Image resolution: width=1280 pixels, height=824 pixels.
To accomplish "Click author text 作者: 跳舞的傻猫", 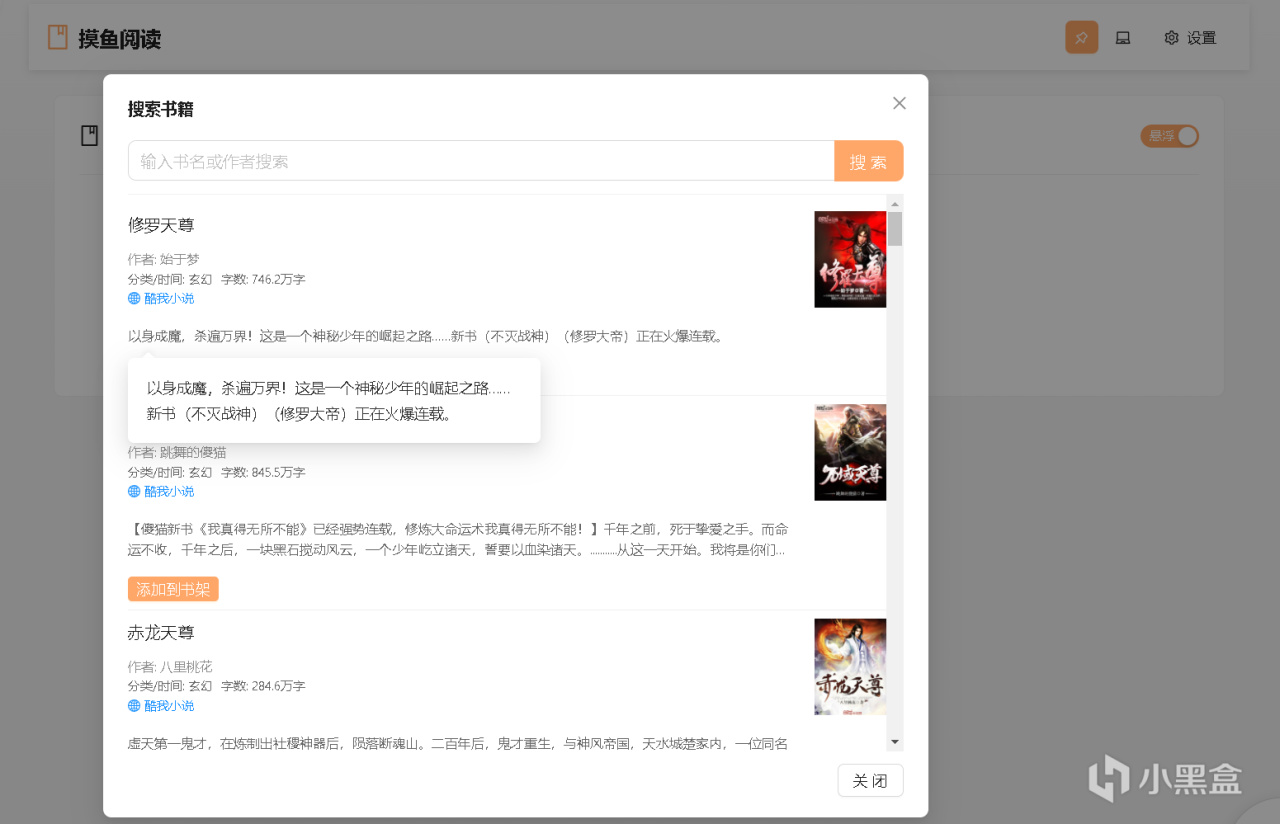I will coord(177,452).
